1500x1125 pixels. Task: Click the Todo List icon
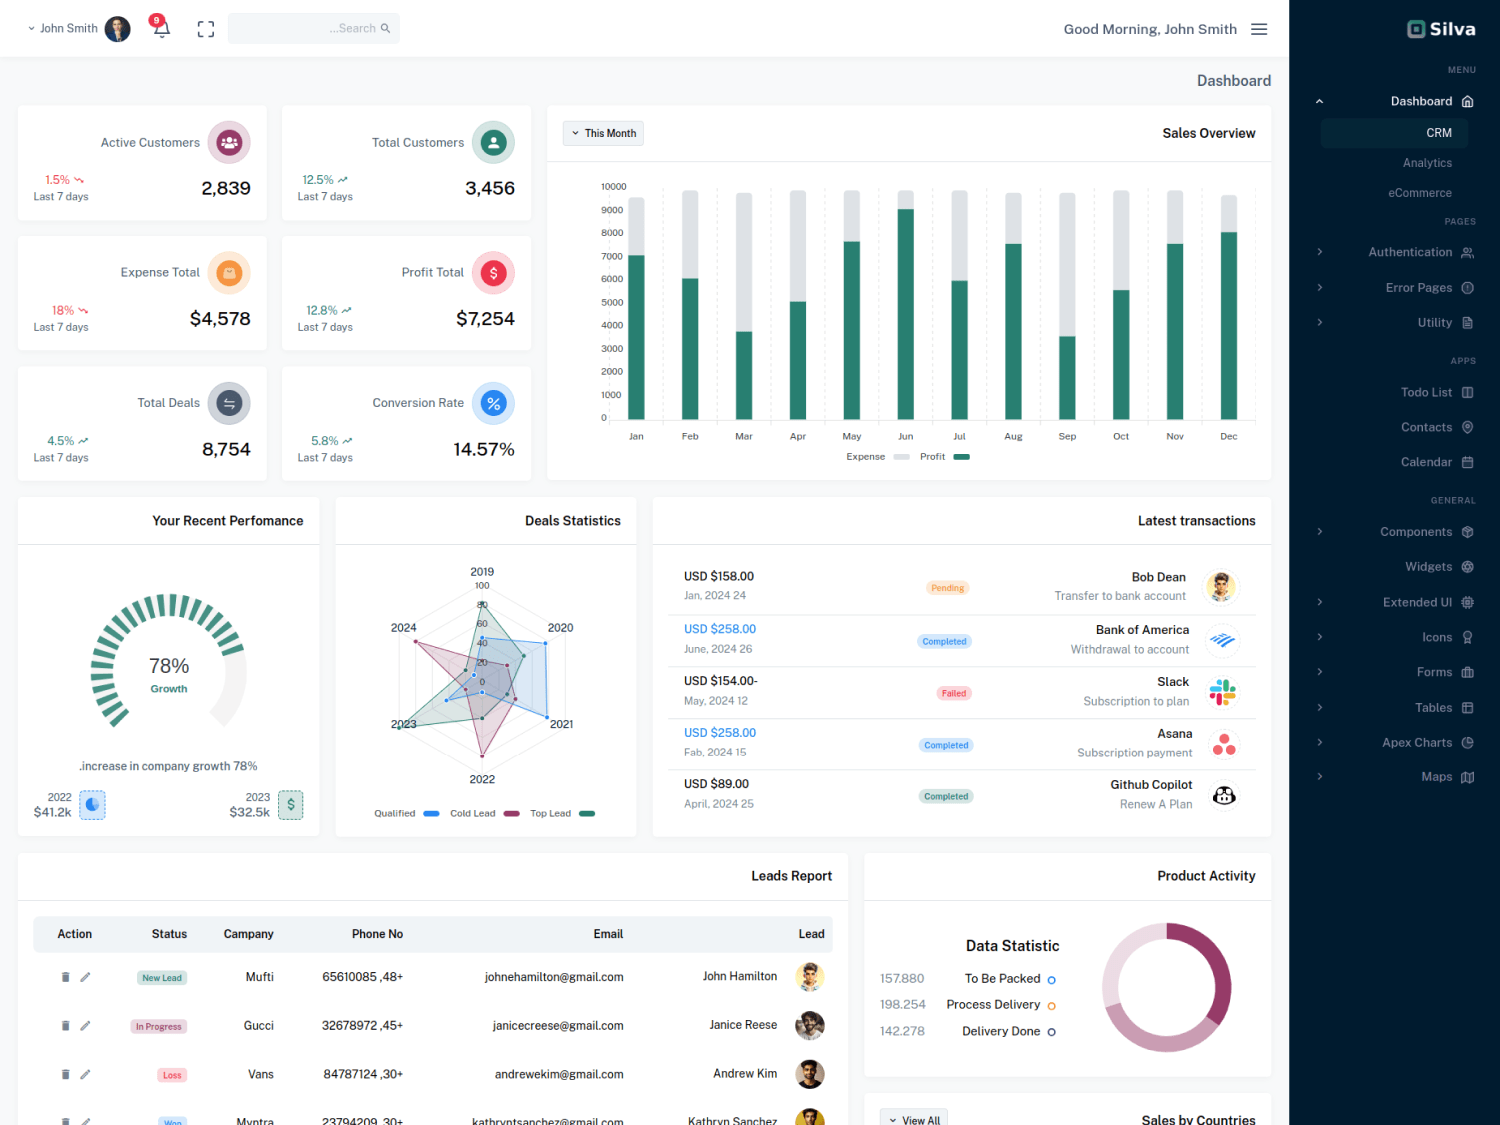(1467, 393)
